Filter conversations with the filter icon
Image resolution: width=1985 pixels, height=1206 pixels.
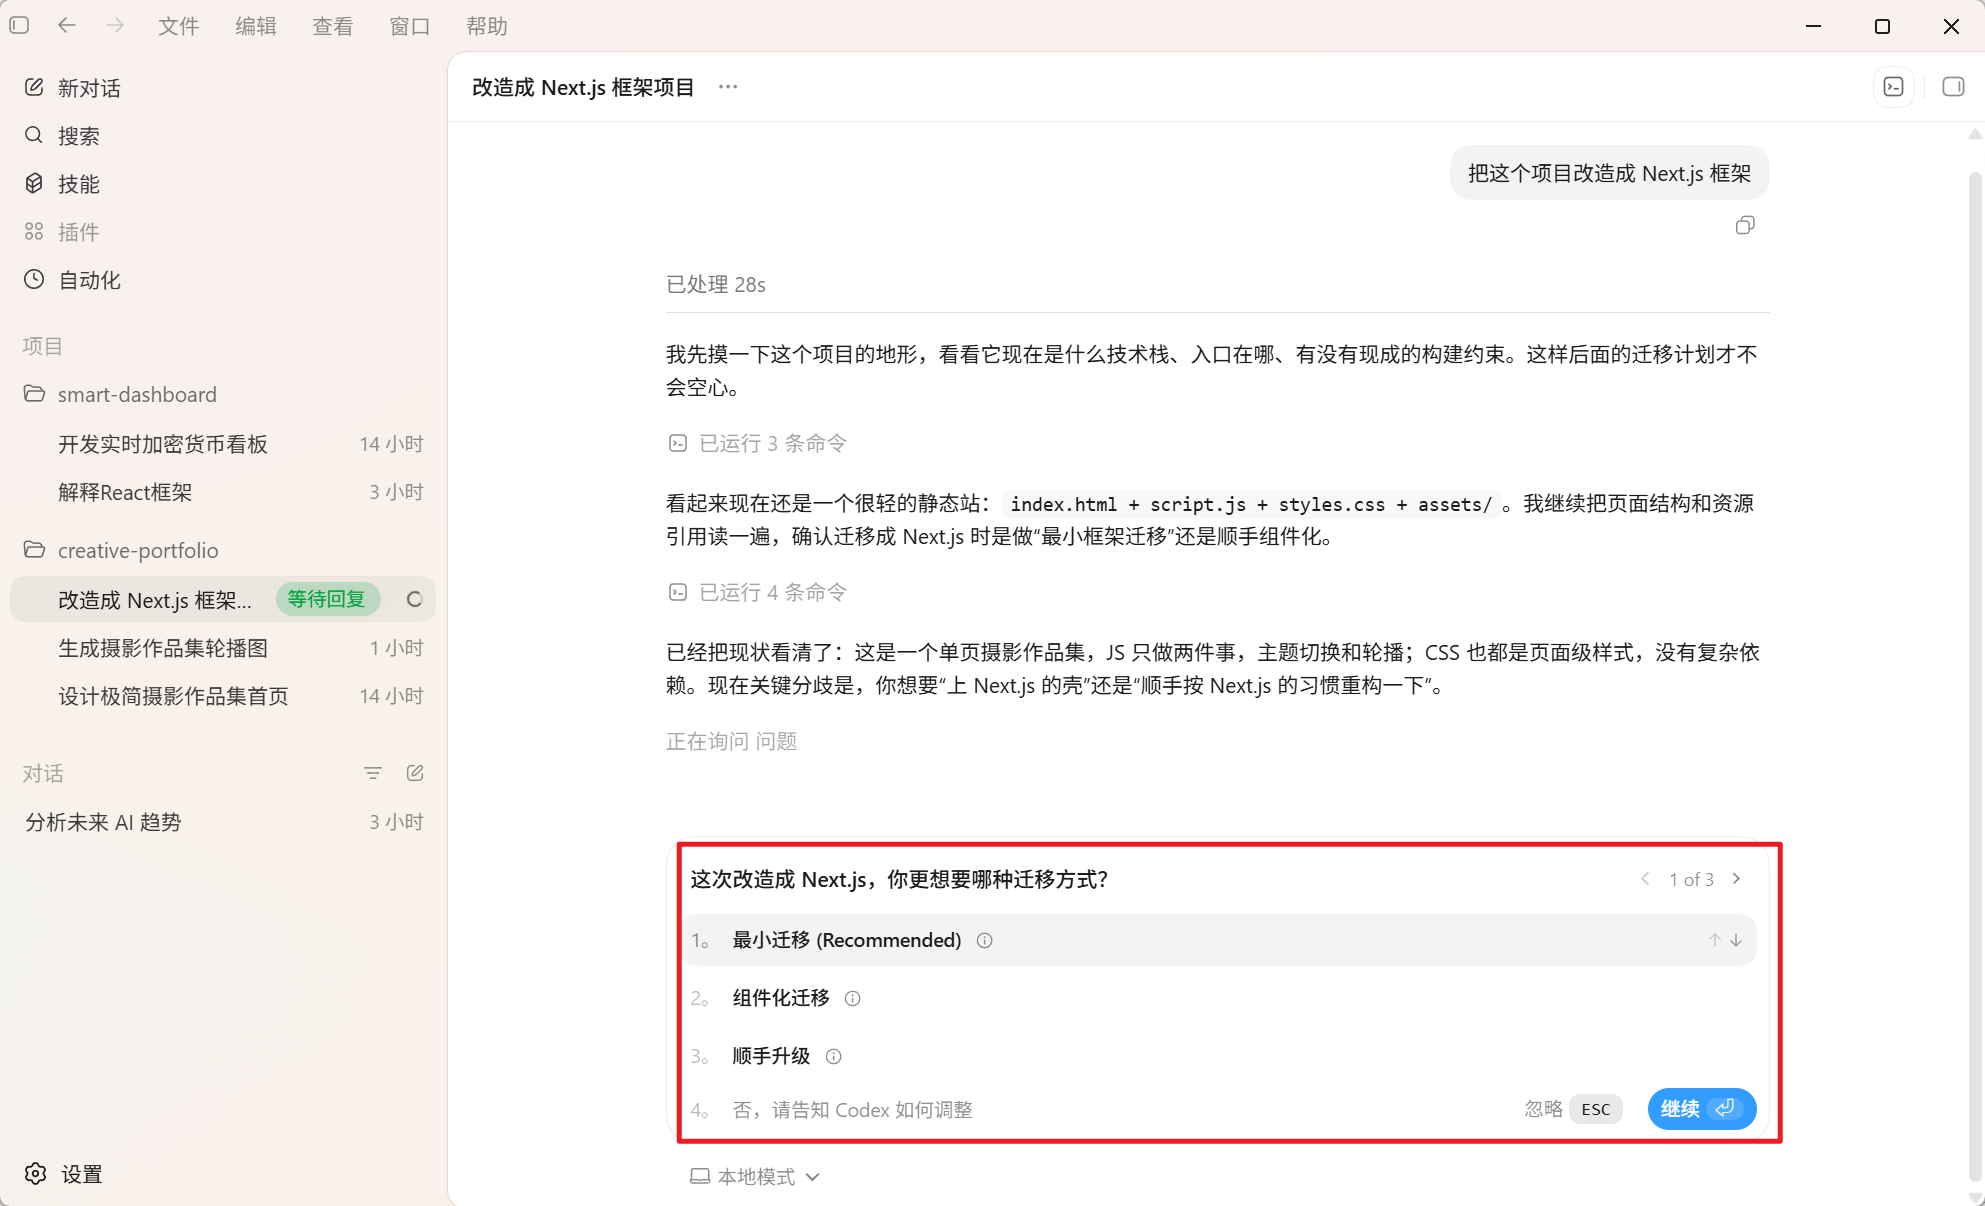(x=373, y=773)
